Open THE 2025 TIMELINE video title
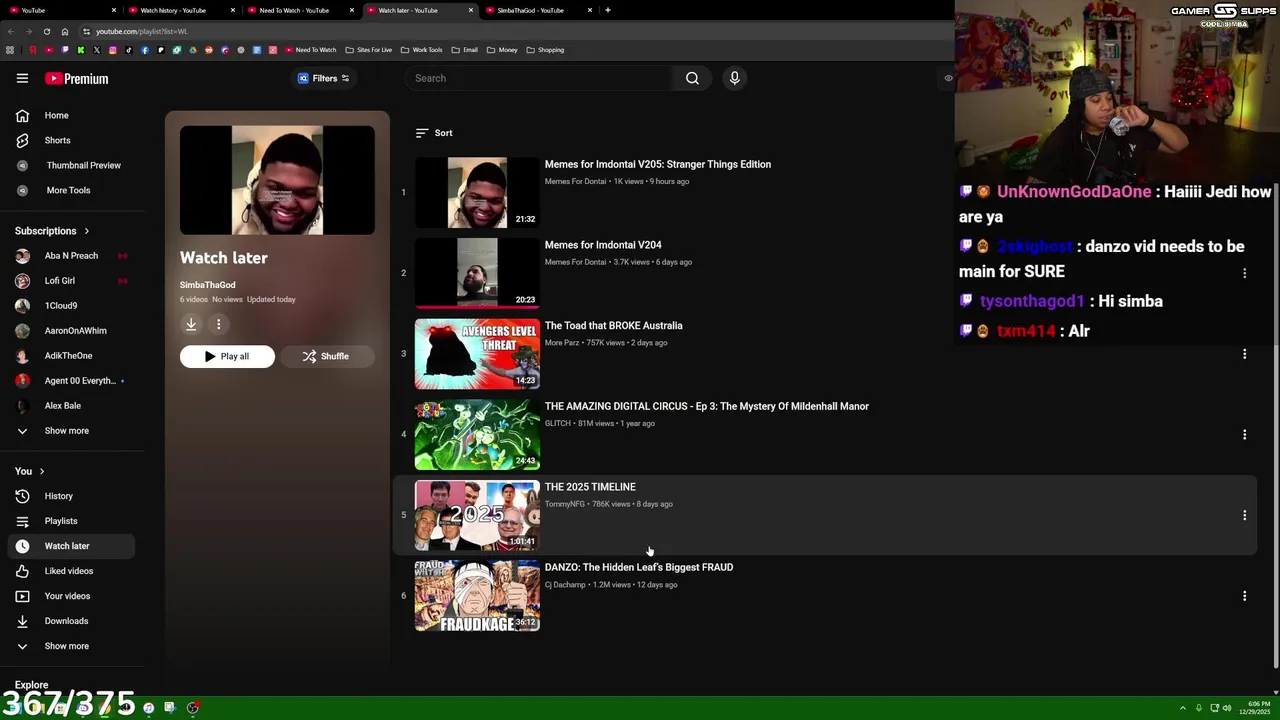 590,487
